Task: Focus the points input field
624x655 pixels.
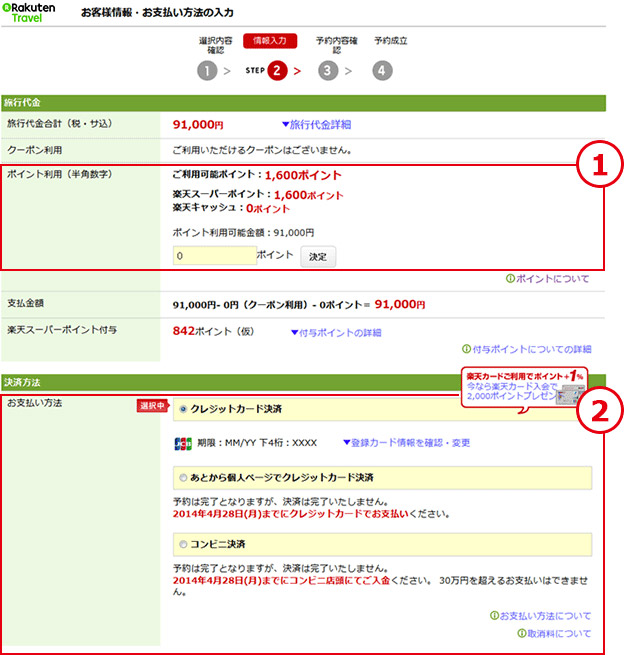Action: click(215, 256)
